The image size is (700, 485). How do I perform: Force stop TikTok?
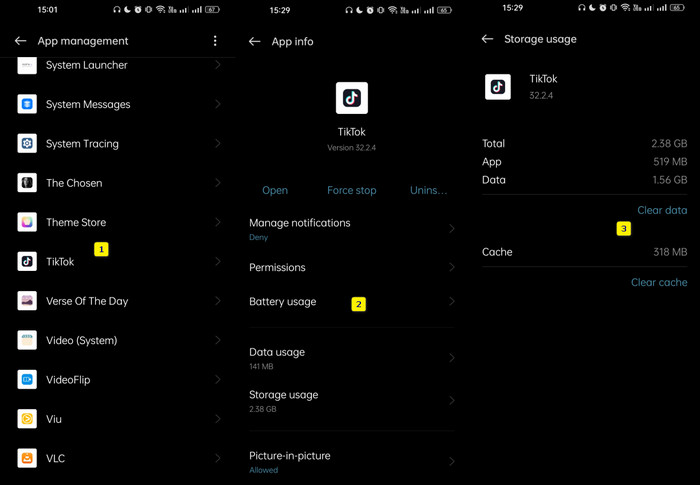pos(352,190)
